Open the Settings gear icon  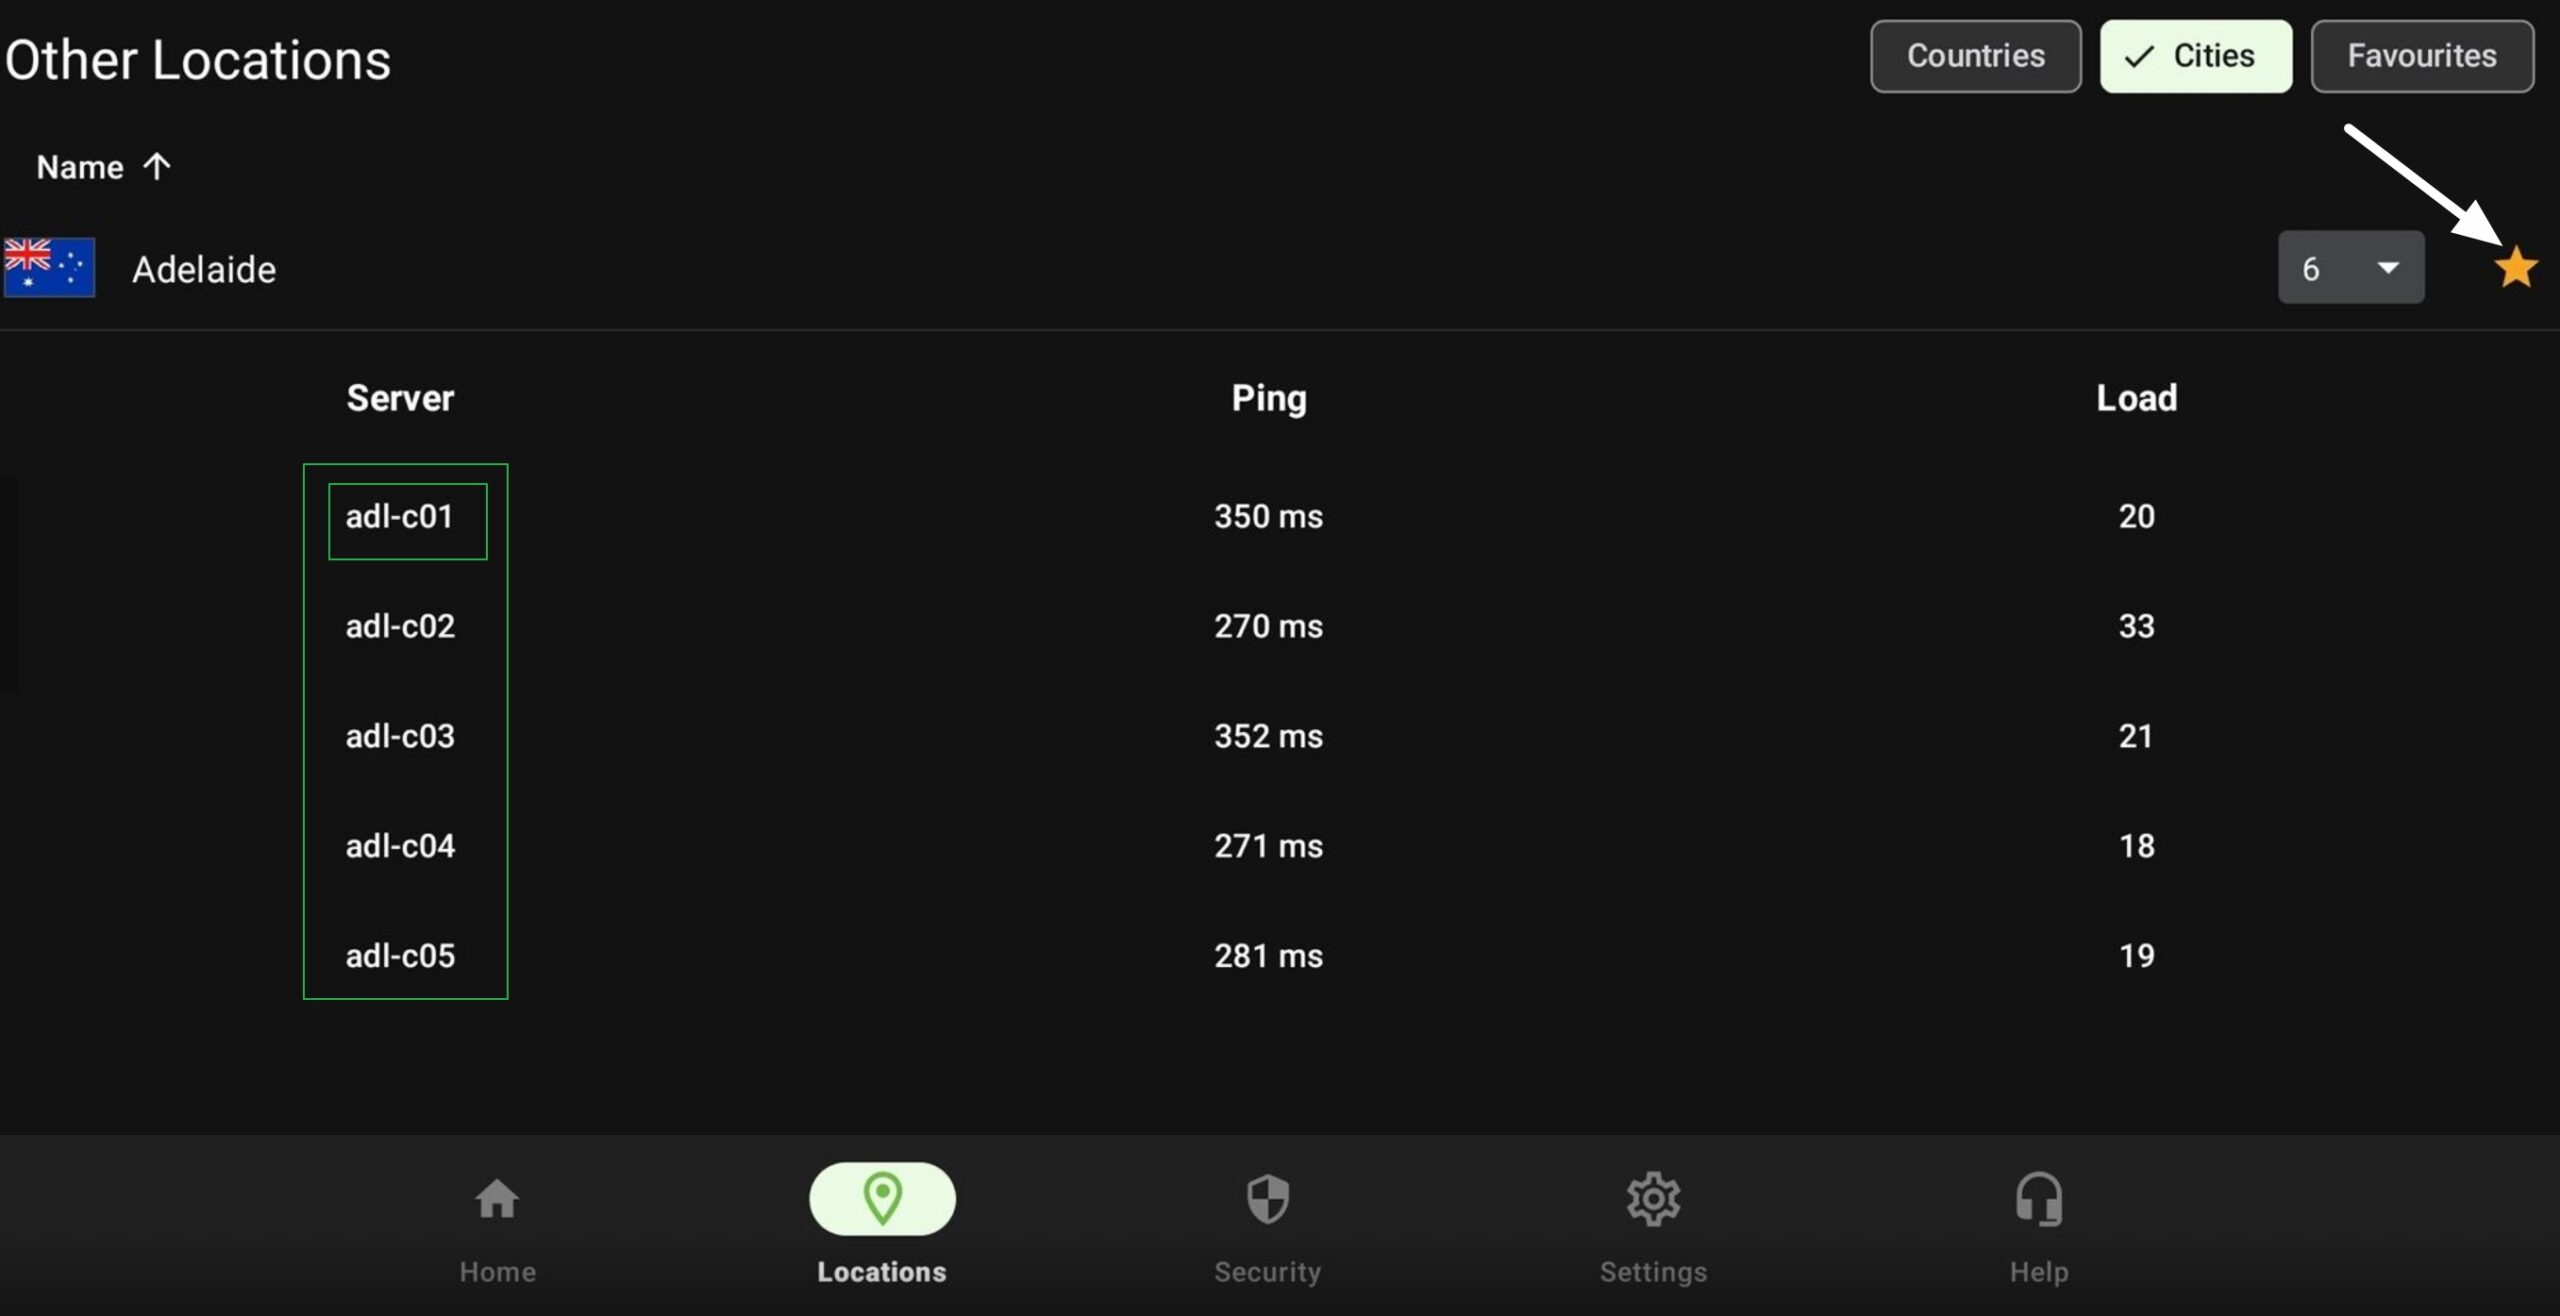[x=1653, y=1199]
